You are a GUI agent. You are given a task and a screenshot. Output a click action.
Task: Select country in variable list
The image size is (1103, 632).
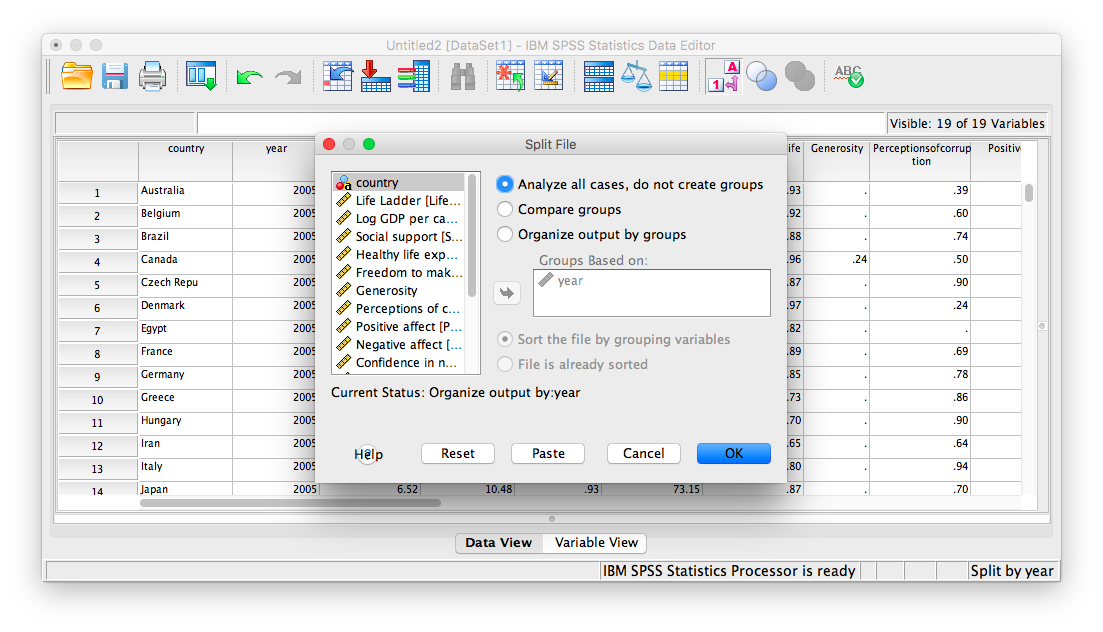tap(399, 182)
